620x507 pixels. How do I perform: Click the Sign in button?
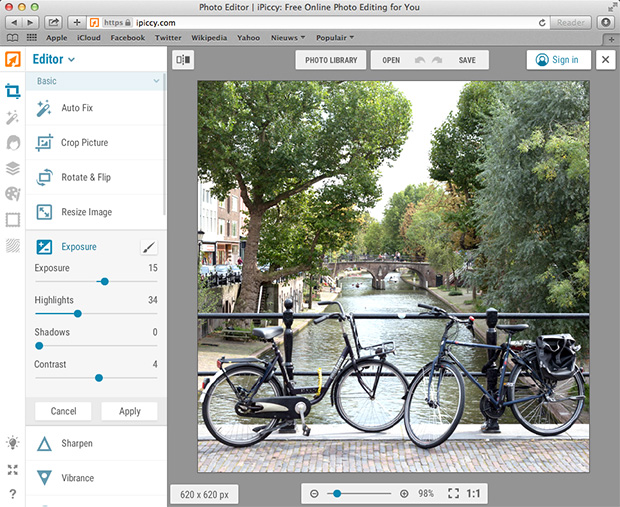(558, 60)
